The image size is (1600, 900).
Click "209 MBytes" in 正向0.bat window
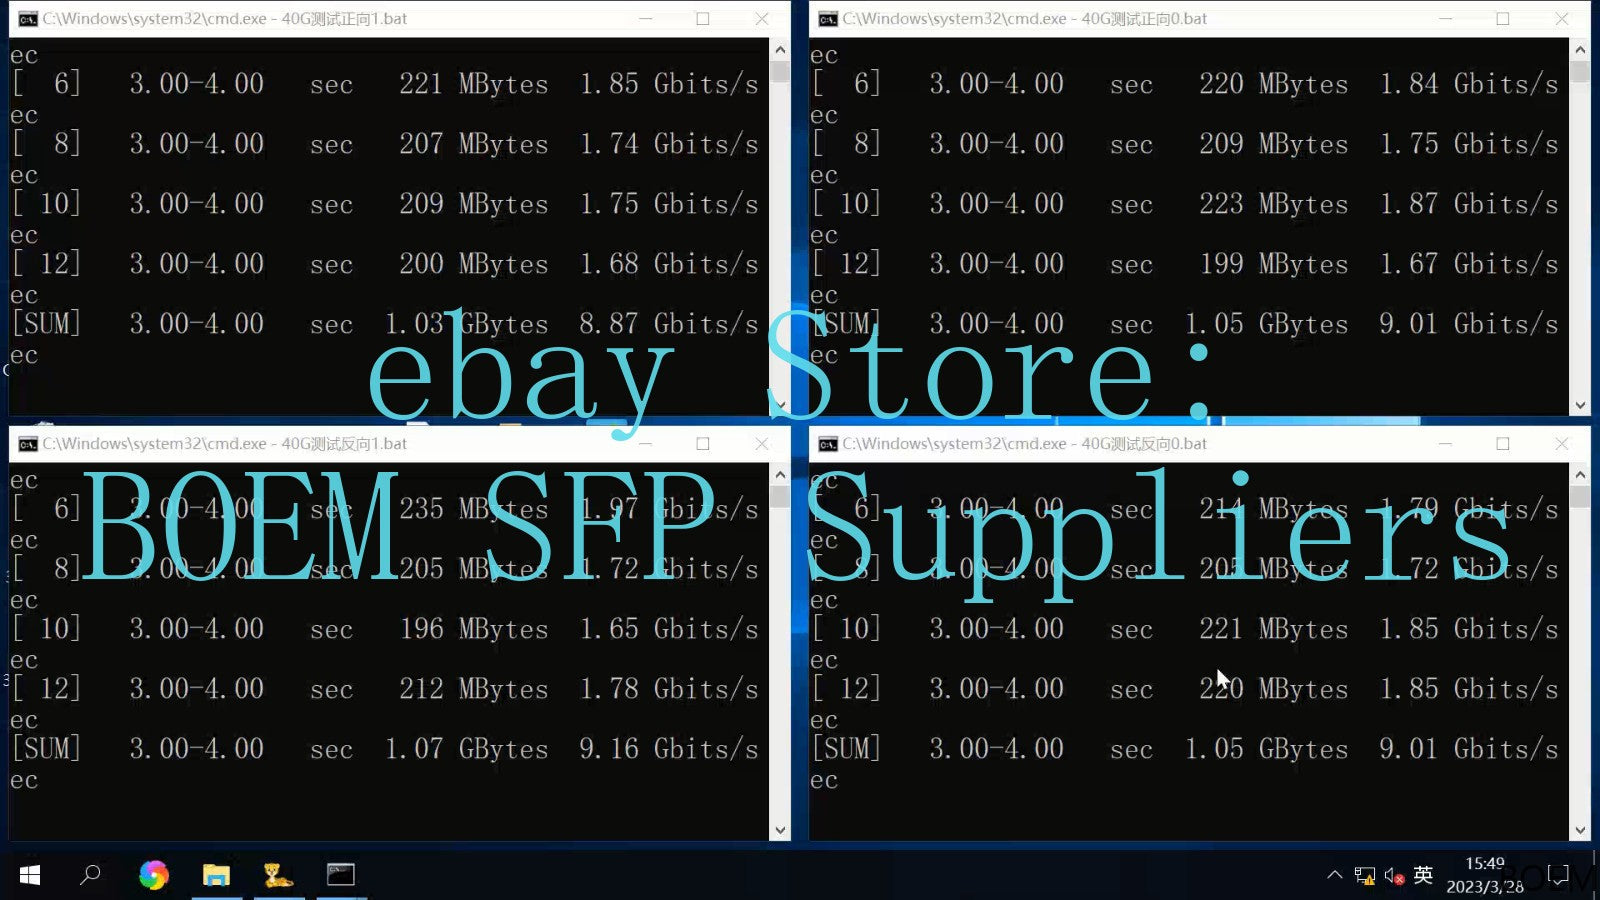tap(1273, 144)
